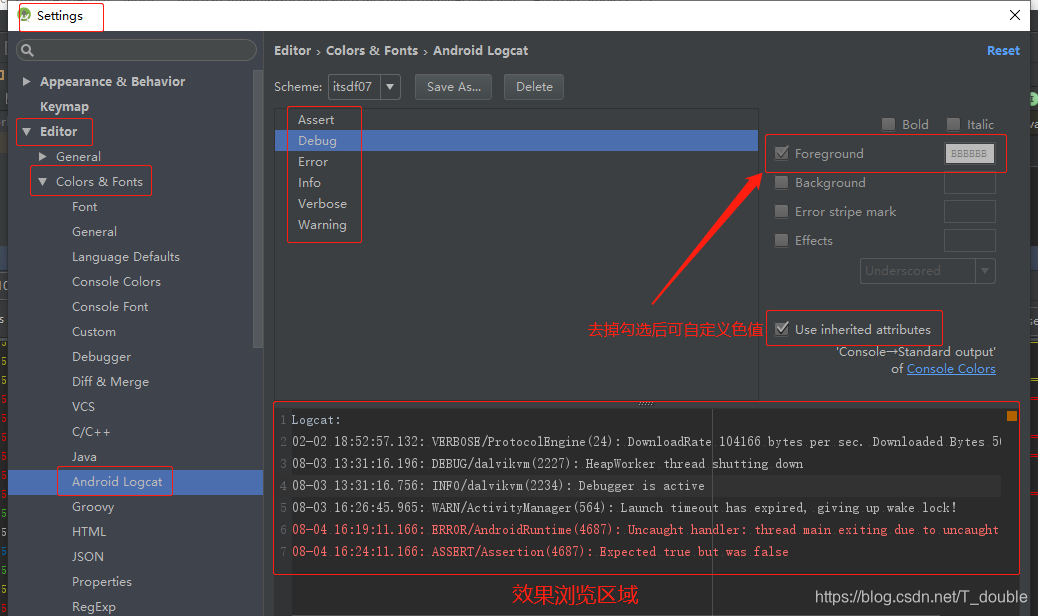Screen dimensions: 1038x616
Task: Open Console Font settings
Action: point(110,306)
